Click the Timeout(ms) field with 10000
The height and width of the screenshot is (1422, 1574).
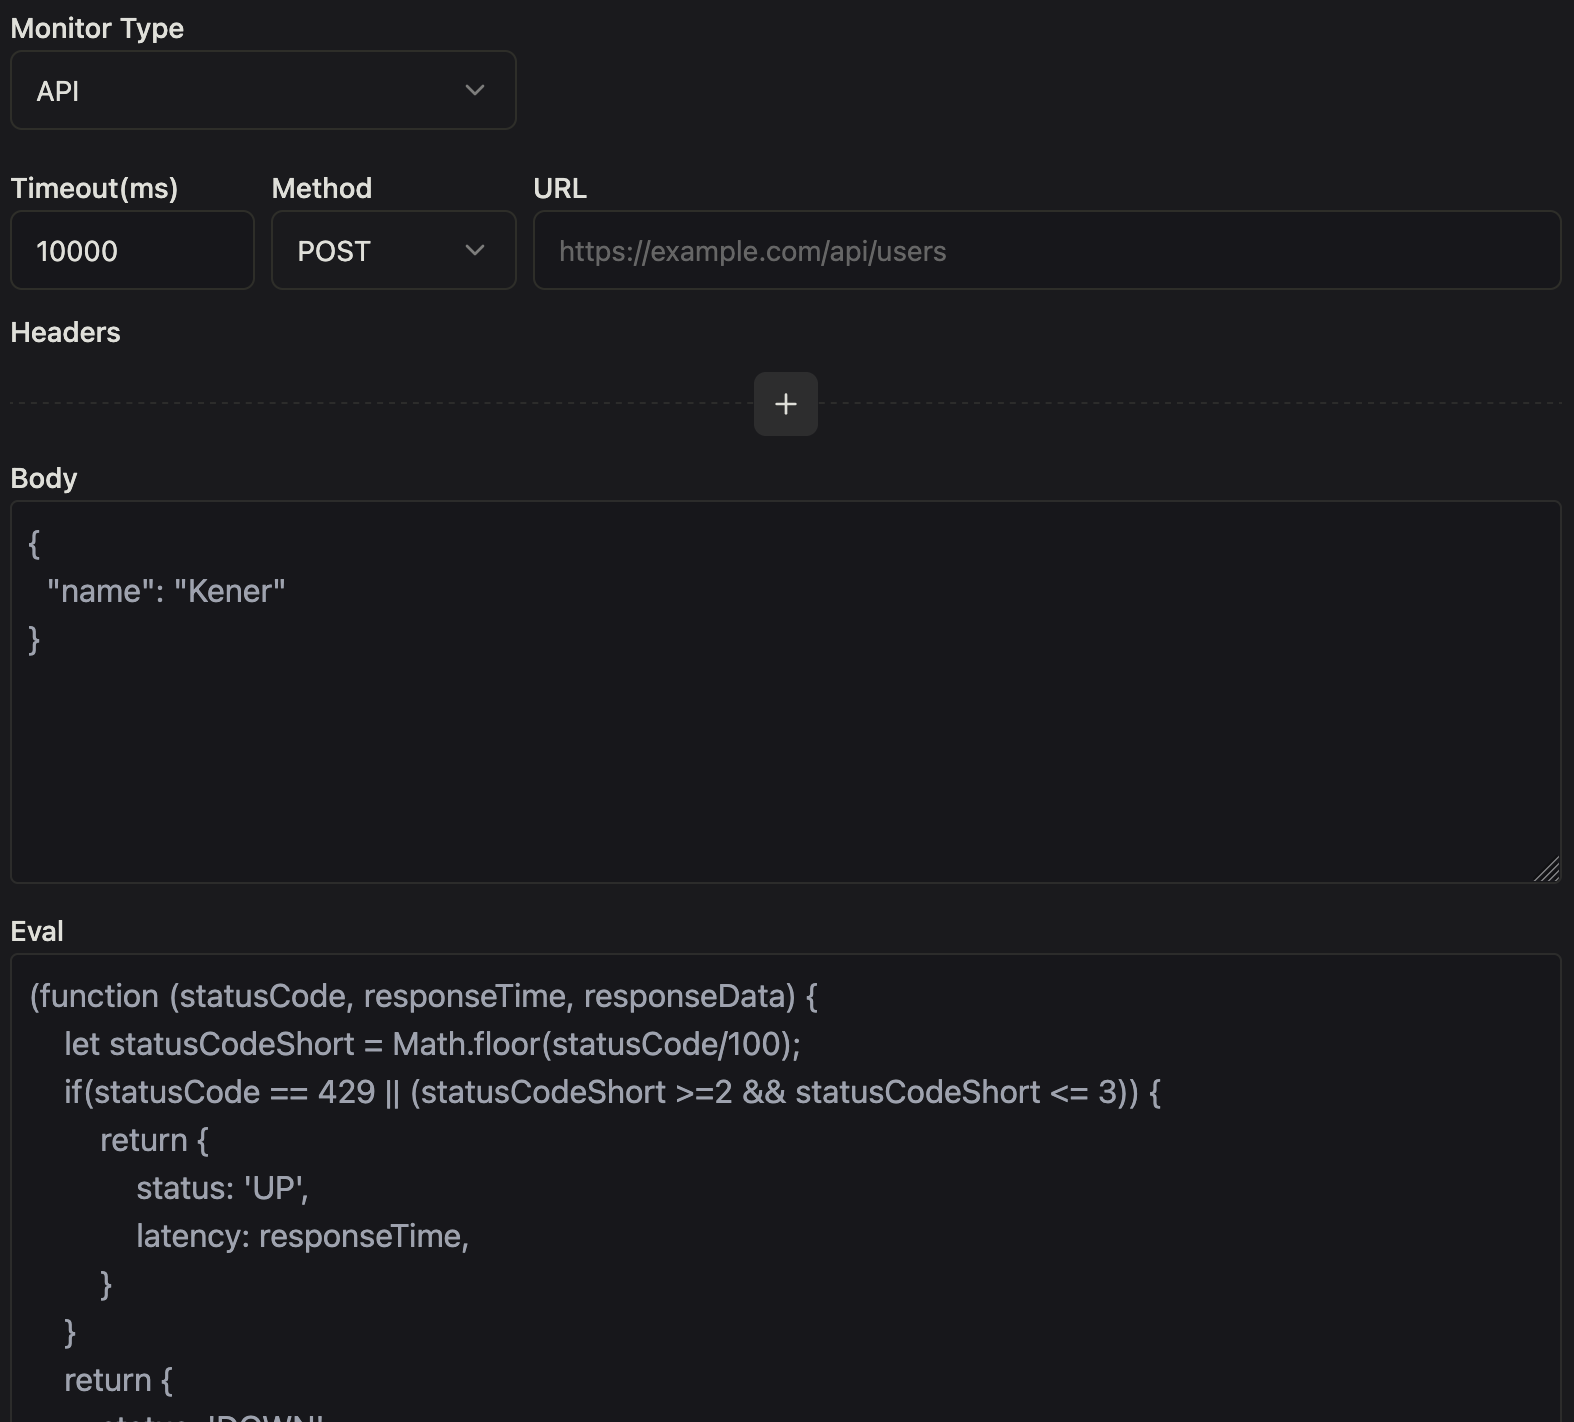(132, 250)
